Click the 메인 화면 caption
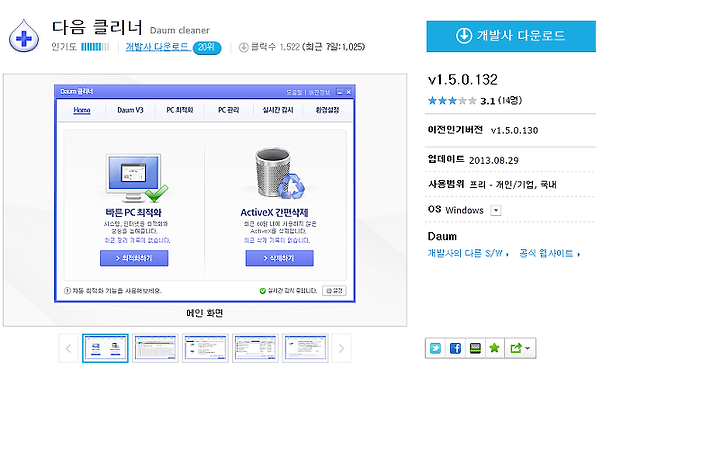 [205, 313]
